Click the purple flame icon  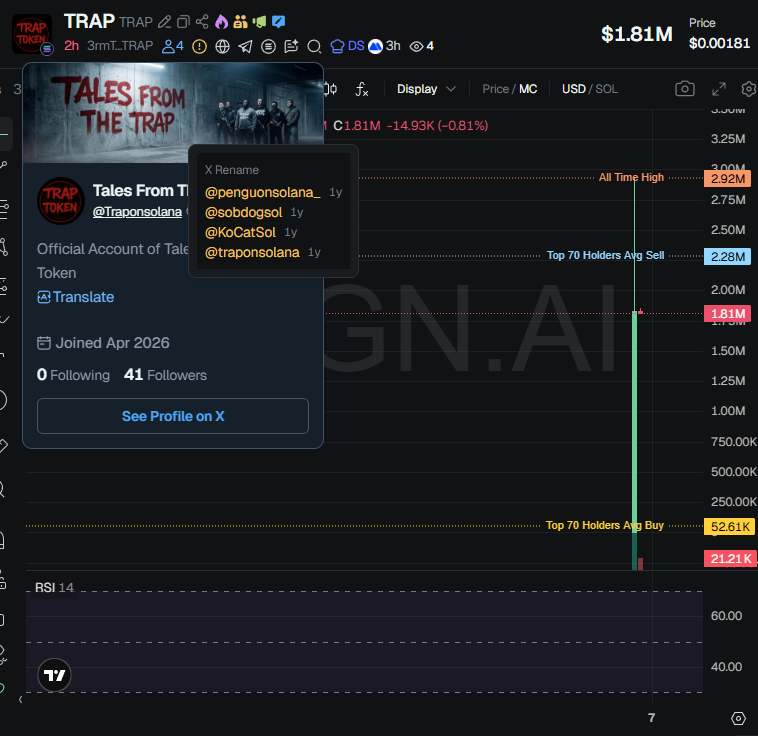click(221, 22)
